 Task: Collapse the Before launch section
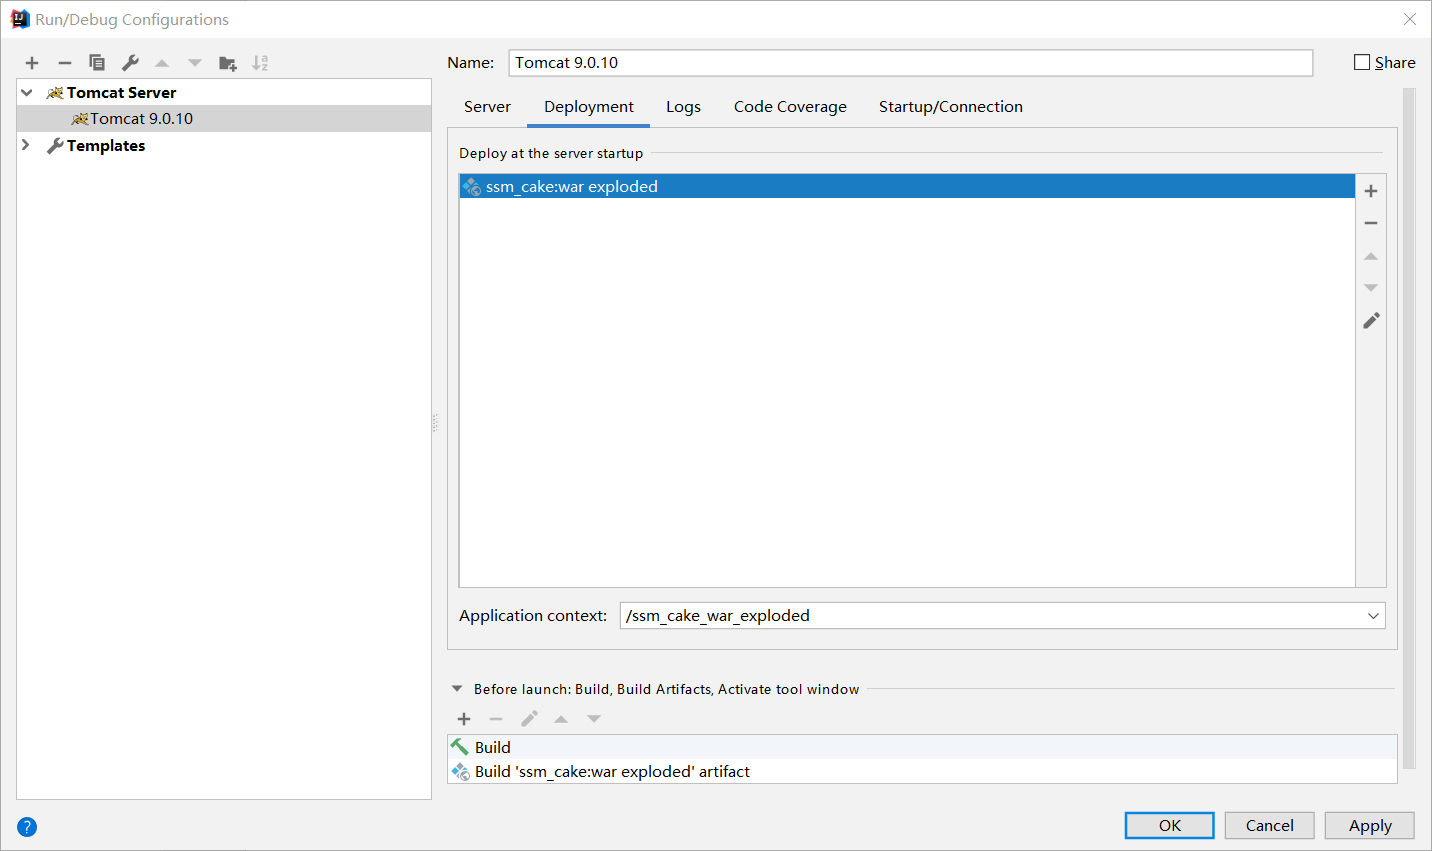[457, 689]
